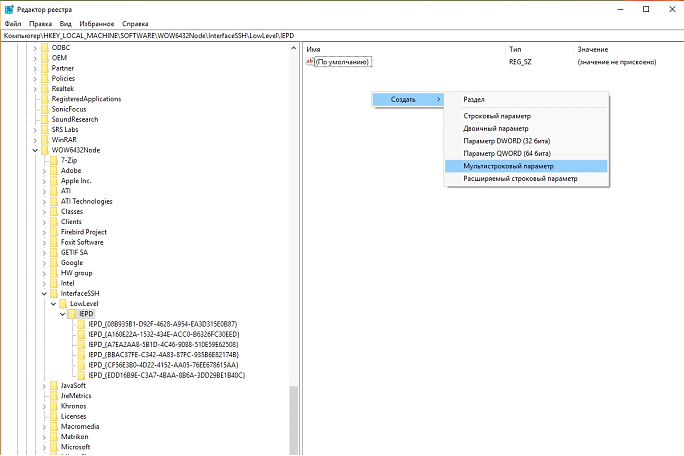Viewport: 684px width, 456px height.
Task: Click the Firebird Project folder icon
Action: (54, 231)
